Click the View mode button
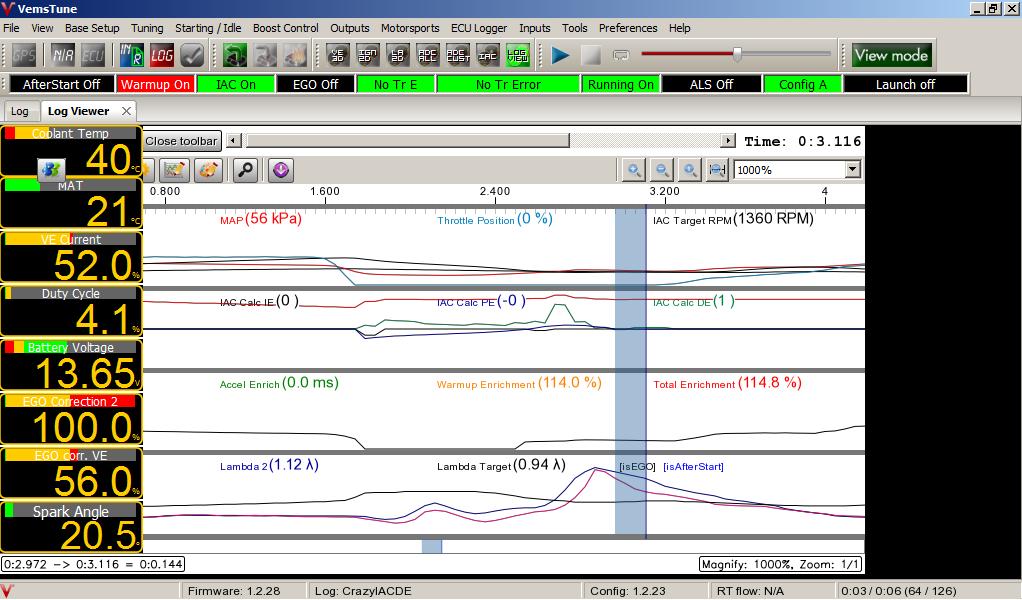 click(x=891, y=55)
